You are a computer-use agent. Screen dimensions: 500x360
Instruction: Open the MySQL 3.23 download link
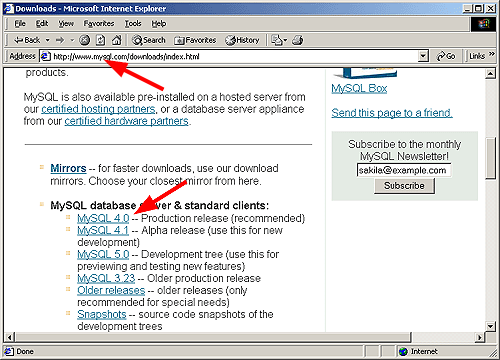[x=106, y=278]
